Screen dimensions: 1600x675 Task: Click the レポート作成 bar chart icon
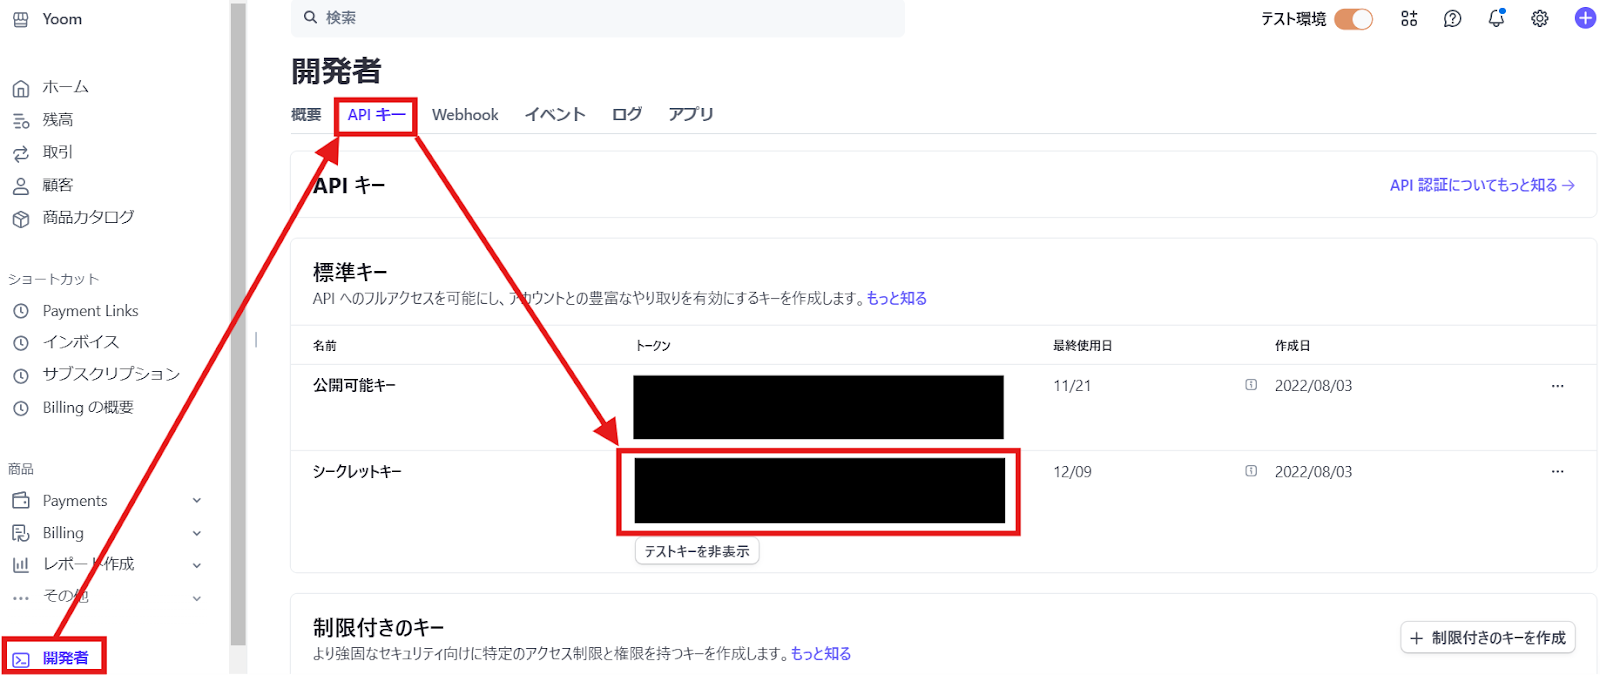[20, 565]
